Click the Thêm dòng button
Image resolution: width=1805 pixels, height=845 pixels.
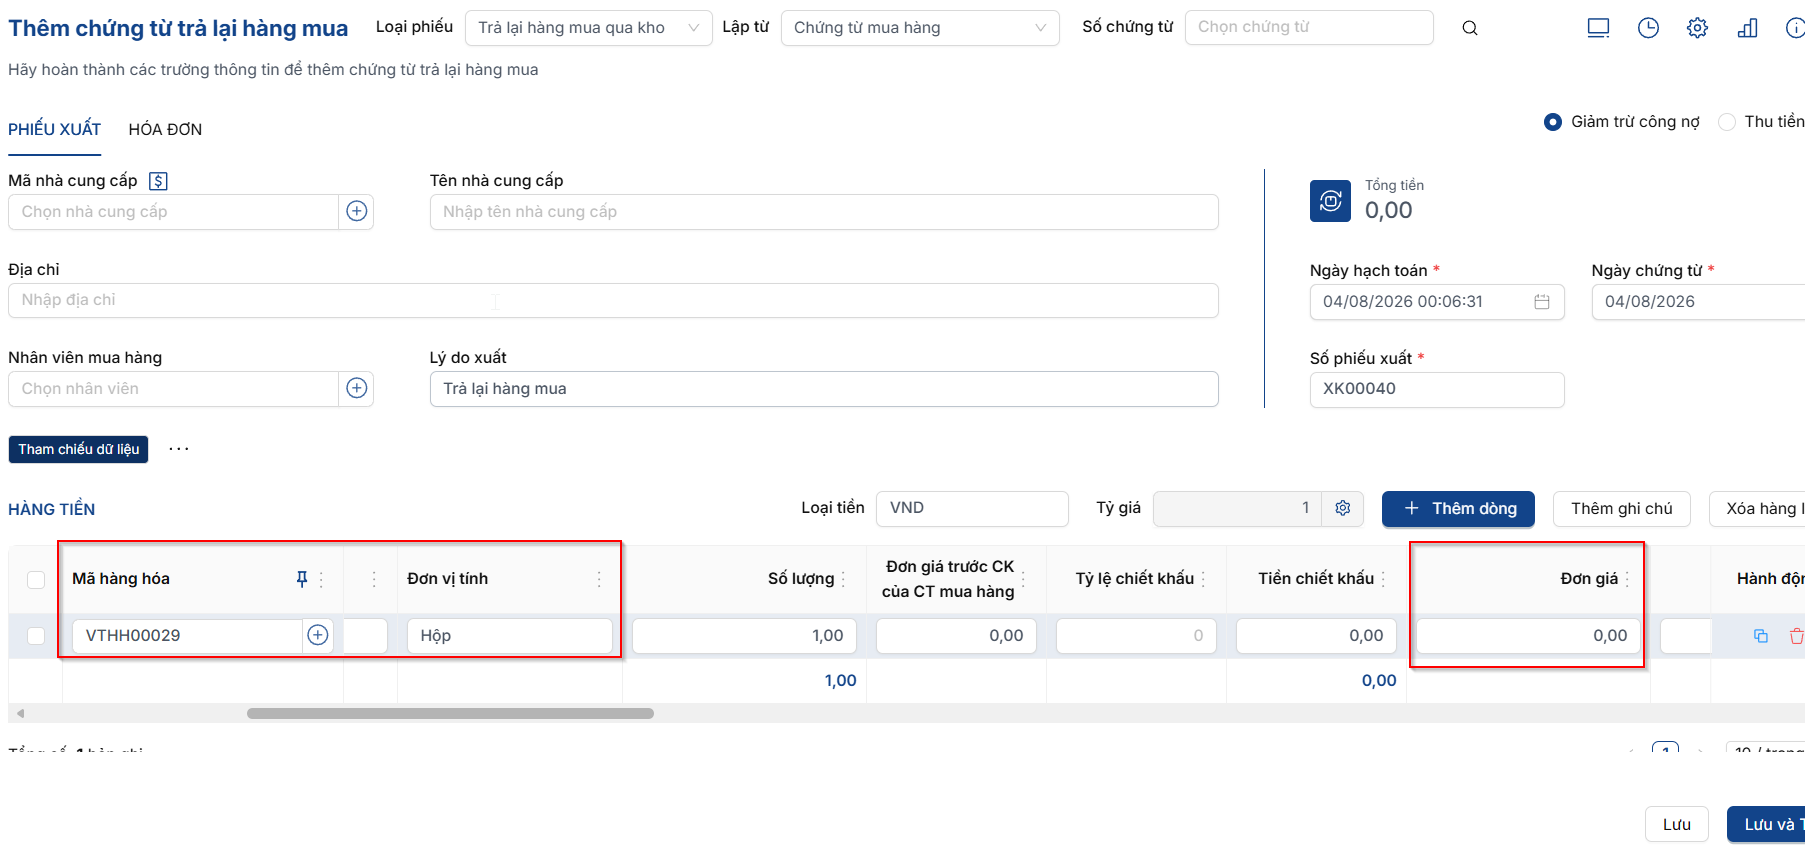click(1460, 508)
